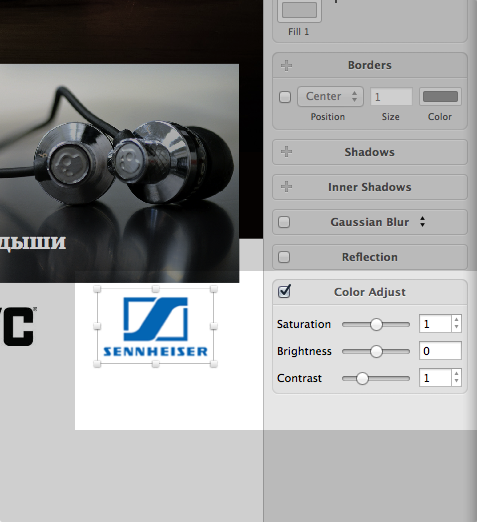Uncheck the Color Adjust checkbox

pos(284,292)
